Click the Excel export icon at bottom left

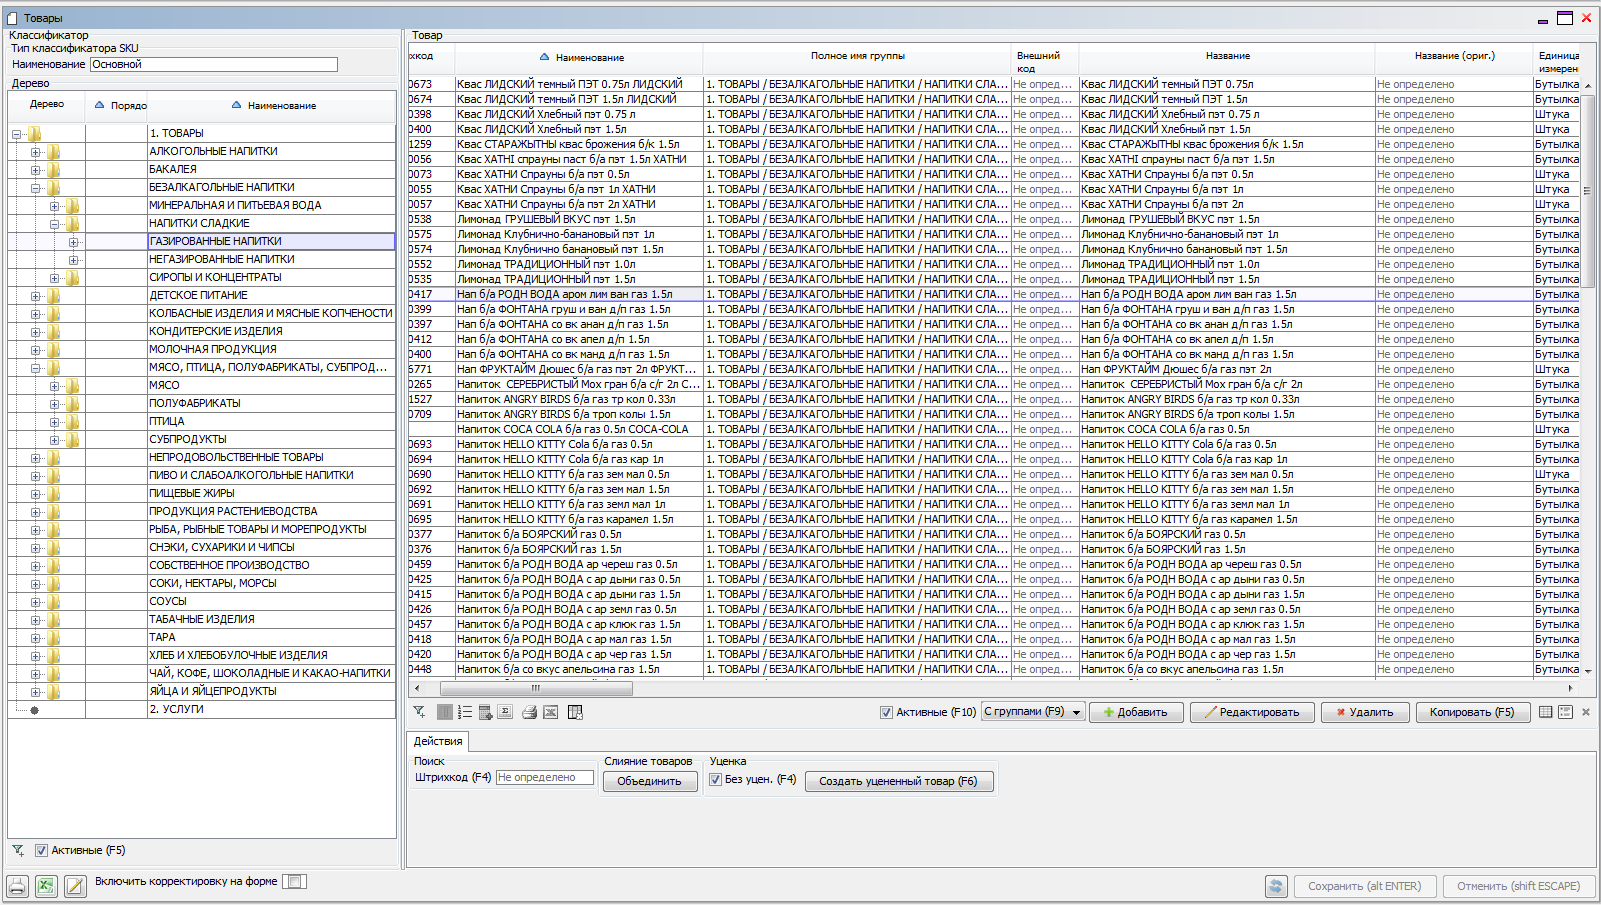point(46,886)
